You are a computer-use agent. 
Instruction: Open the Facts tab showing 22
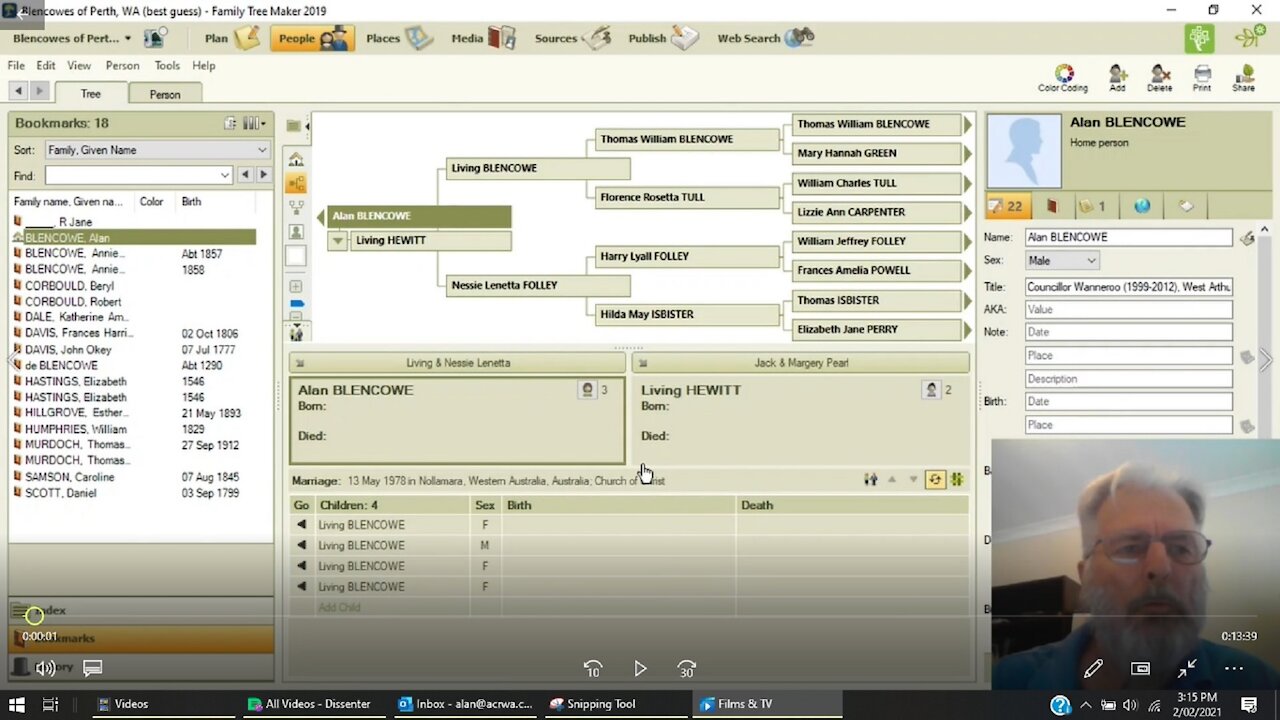pyautogui.click(x=1006, y=206)
